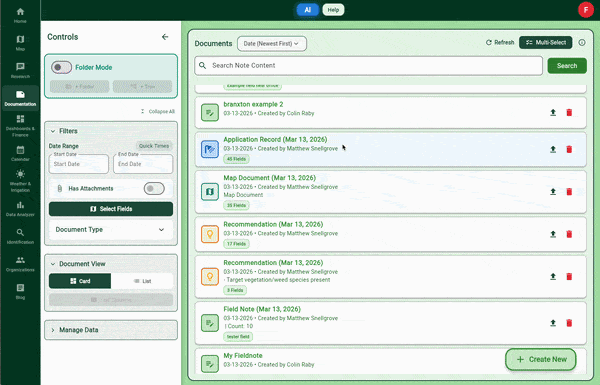
Task: Click Refresh documents
Action: point(500,42)
